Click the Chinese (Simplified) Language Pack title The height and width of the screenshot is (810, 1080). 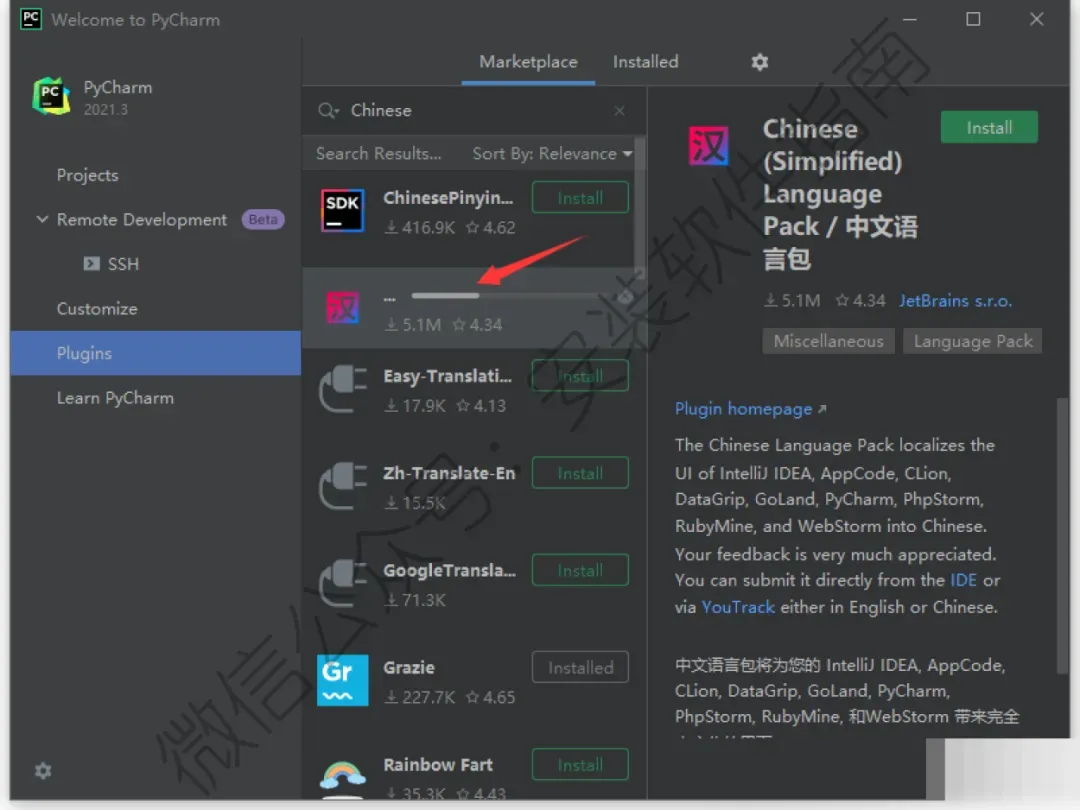click(840, 194)
